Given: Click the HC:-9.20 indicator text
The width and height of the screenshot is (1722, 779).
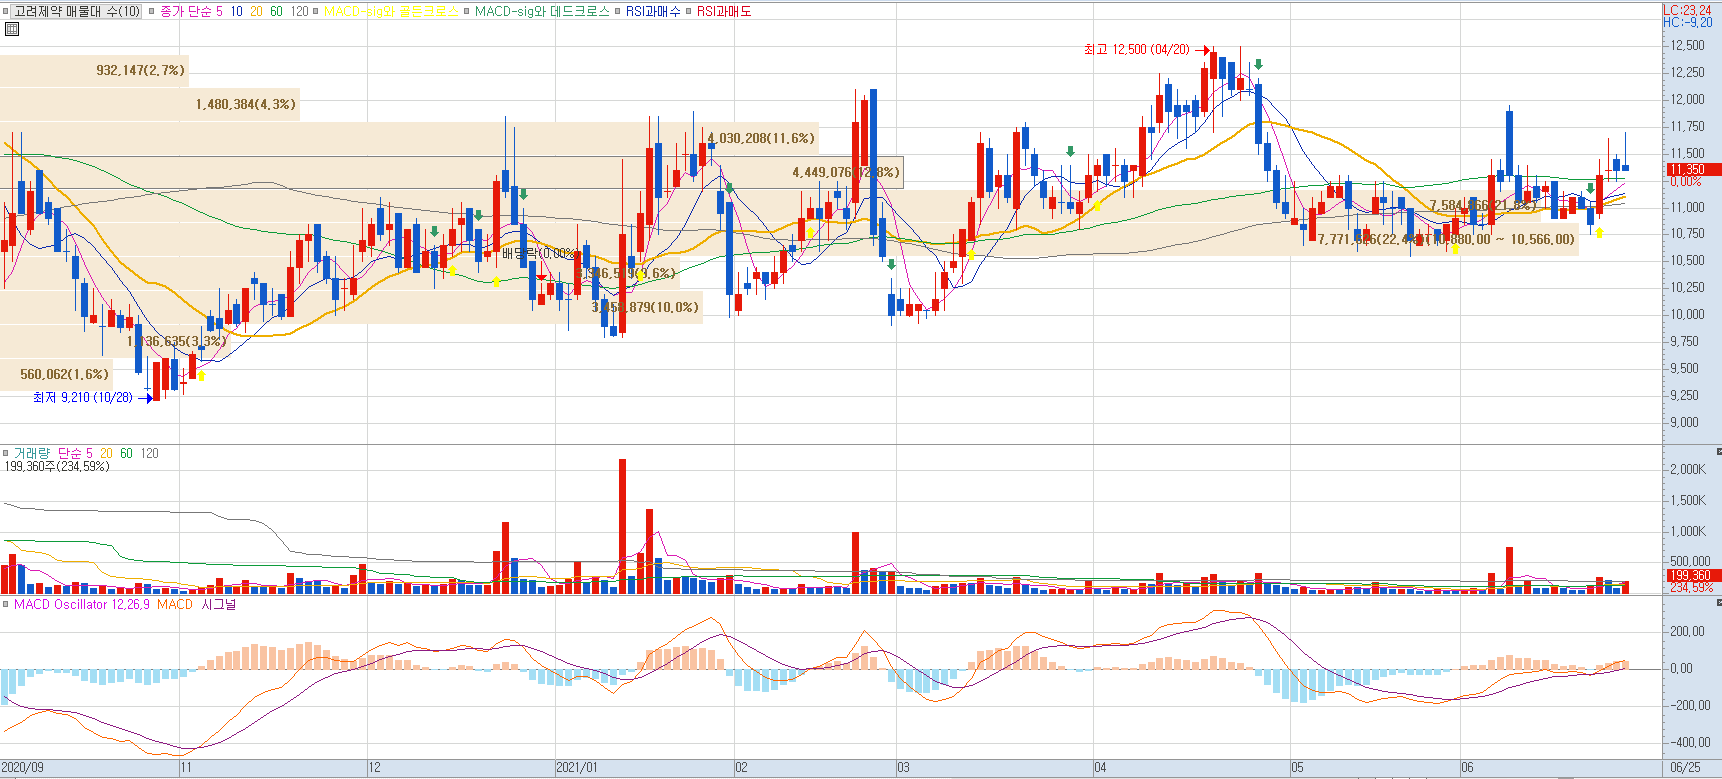Looking at the screenshot, I should point(1687,22).
